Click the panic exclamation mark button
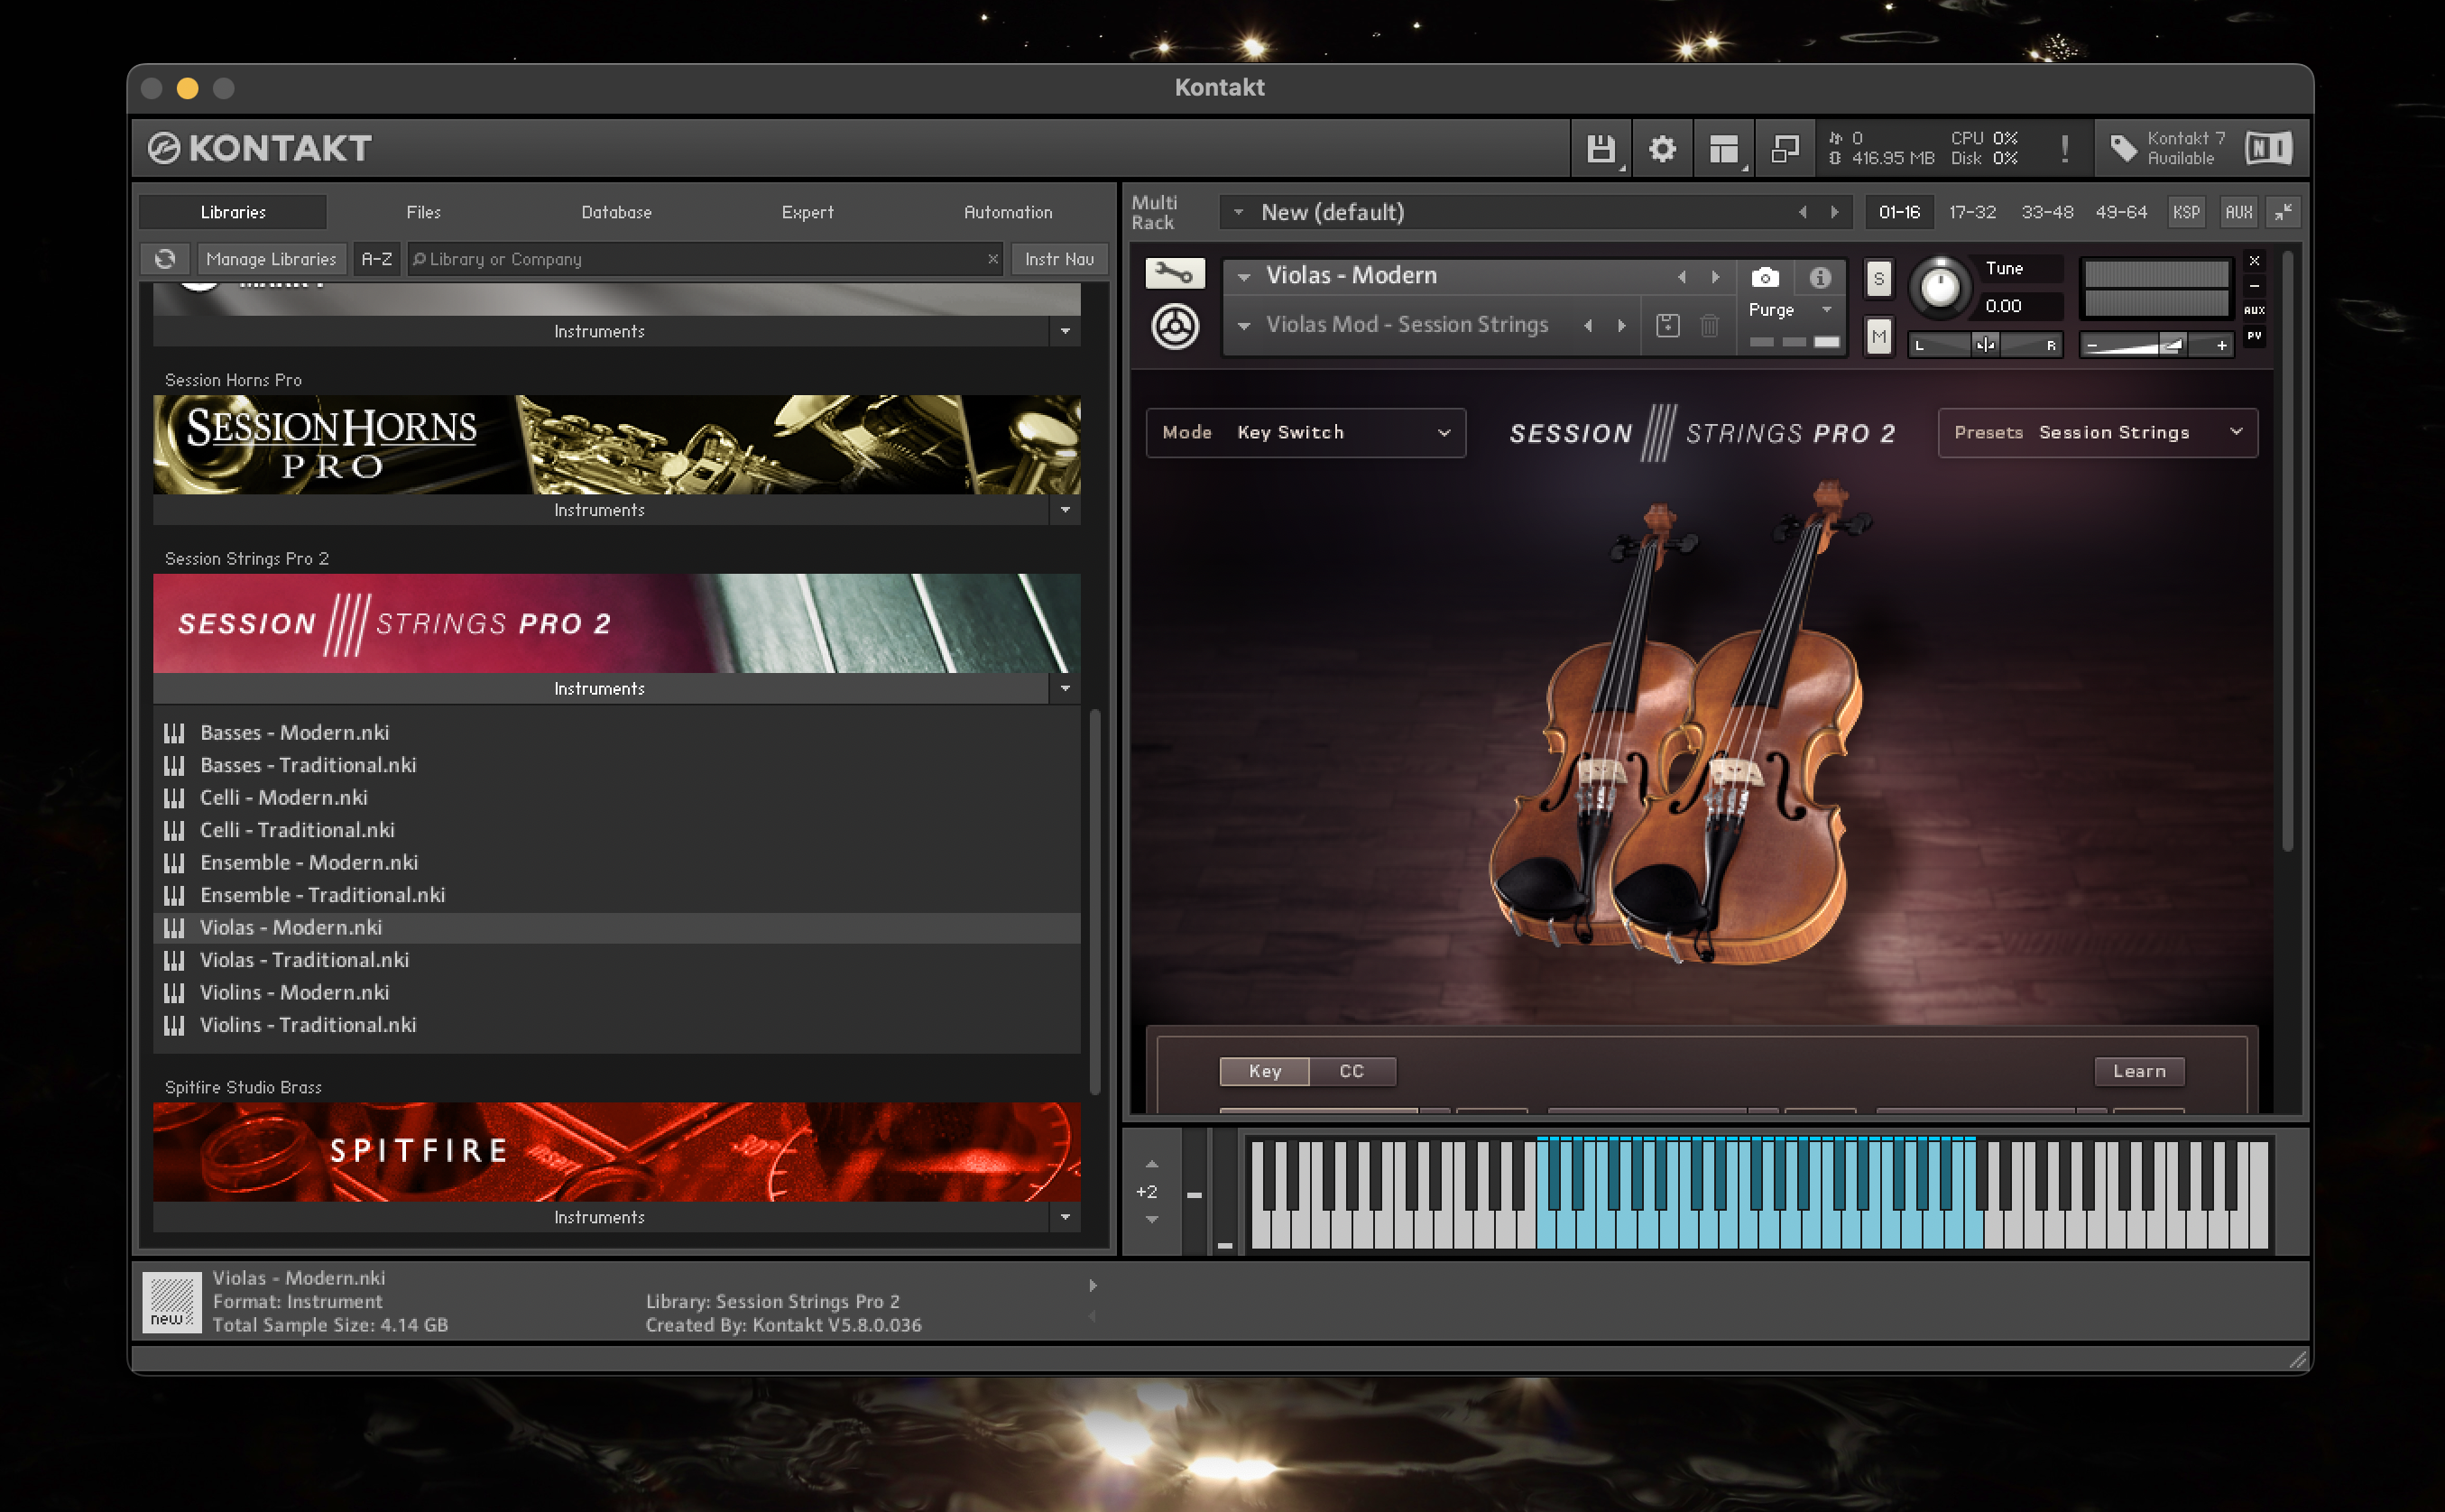Image resolution: width=2445 pixels, height=1512 pixels. (x=2065, y=149)
